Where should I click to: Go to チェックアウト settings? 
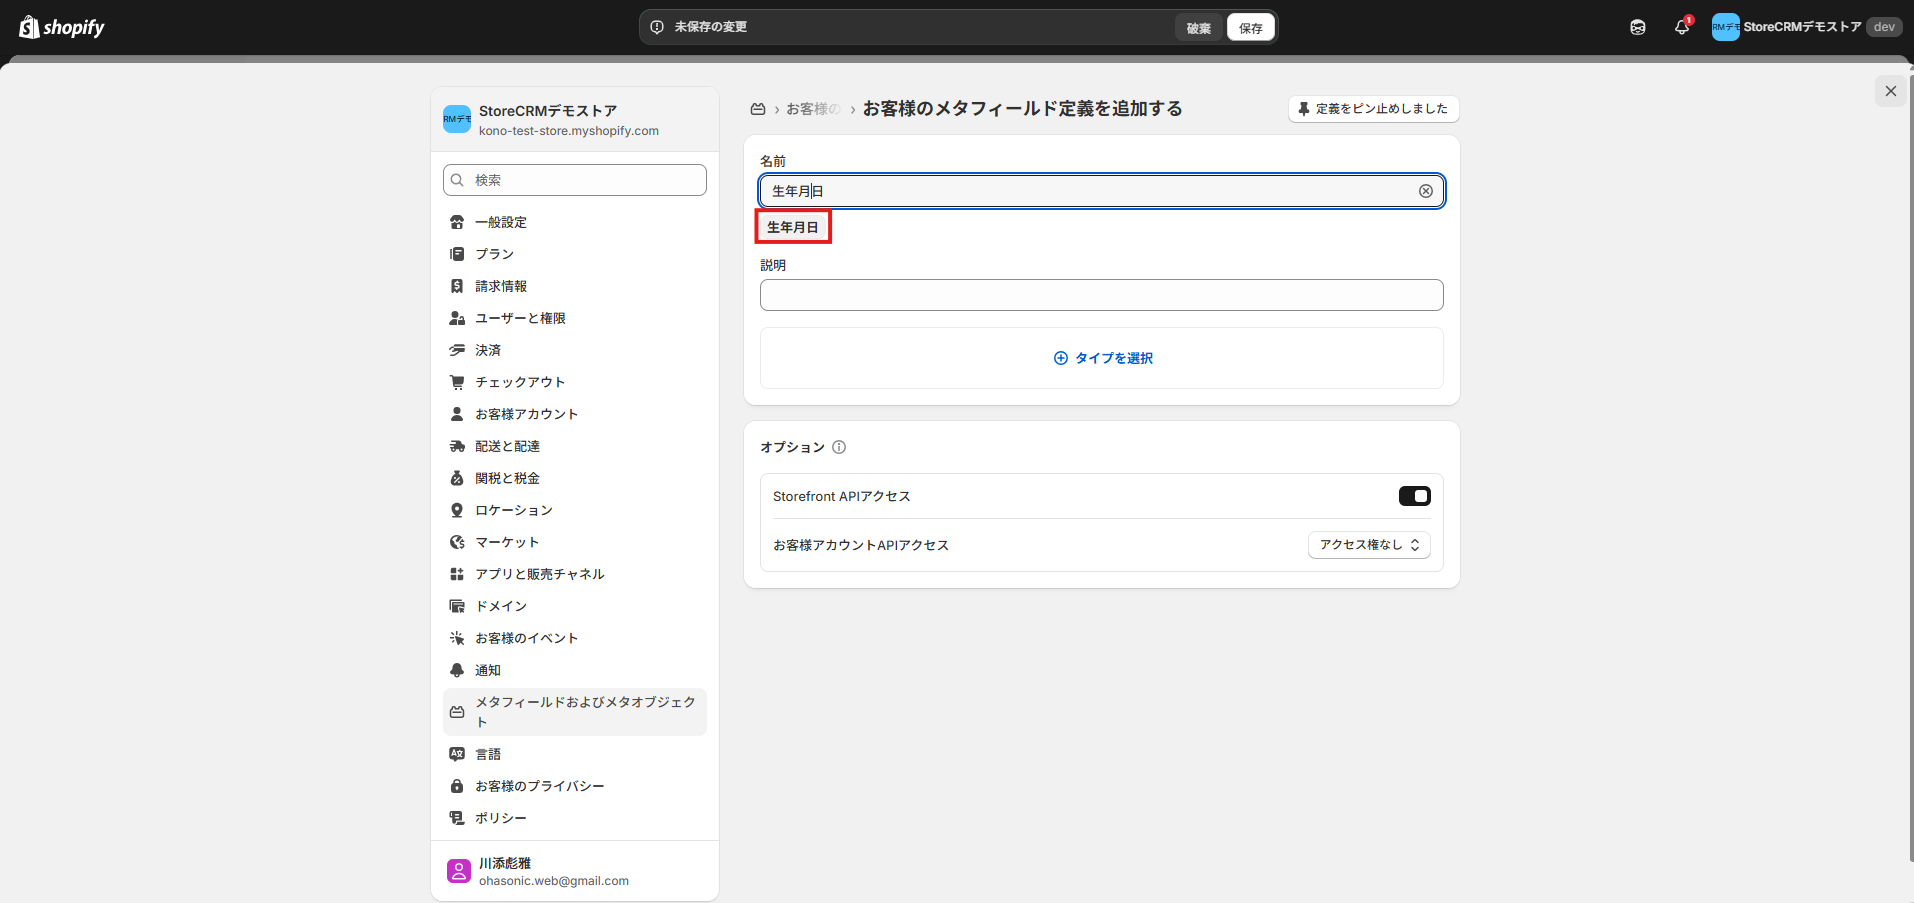click(519, 382)
